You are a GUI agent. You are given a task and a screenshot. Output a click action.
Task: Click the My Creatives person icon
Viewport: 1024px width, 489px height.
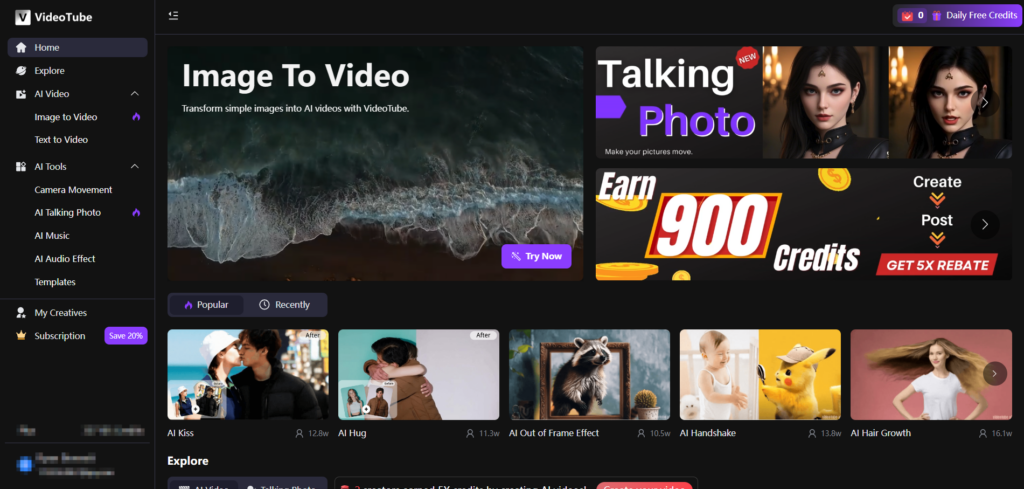tap(22, 313)
